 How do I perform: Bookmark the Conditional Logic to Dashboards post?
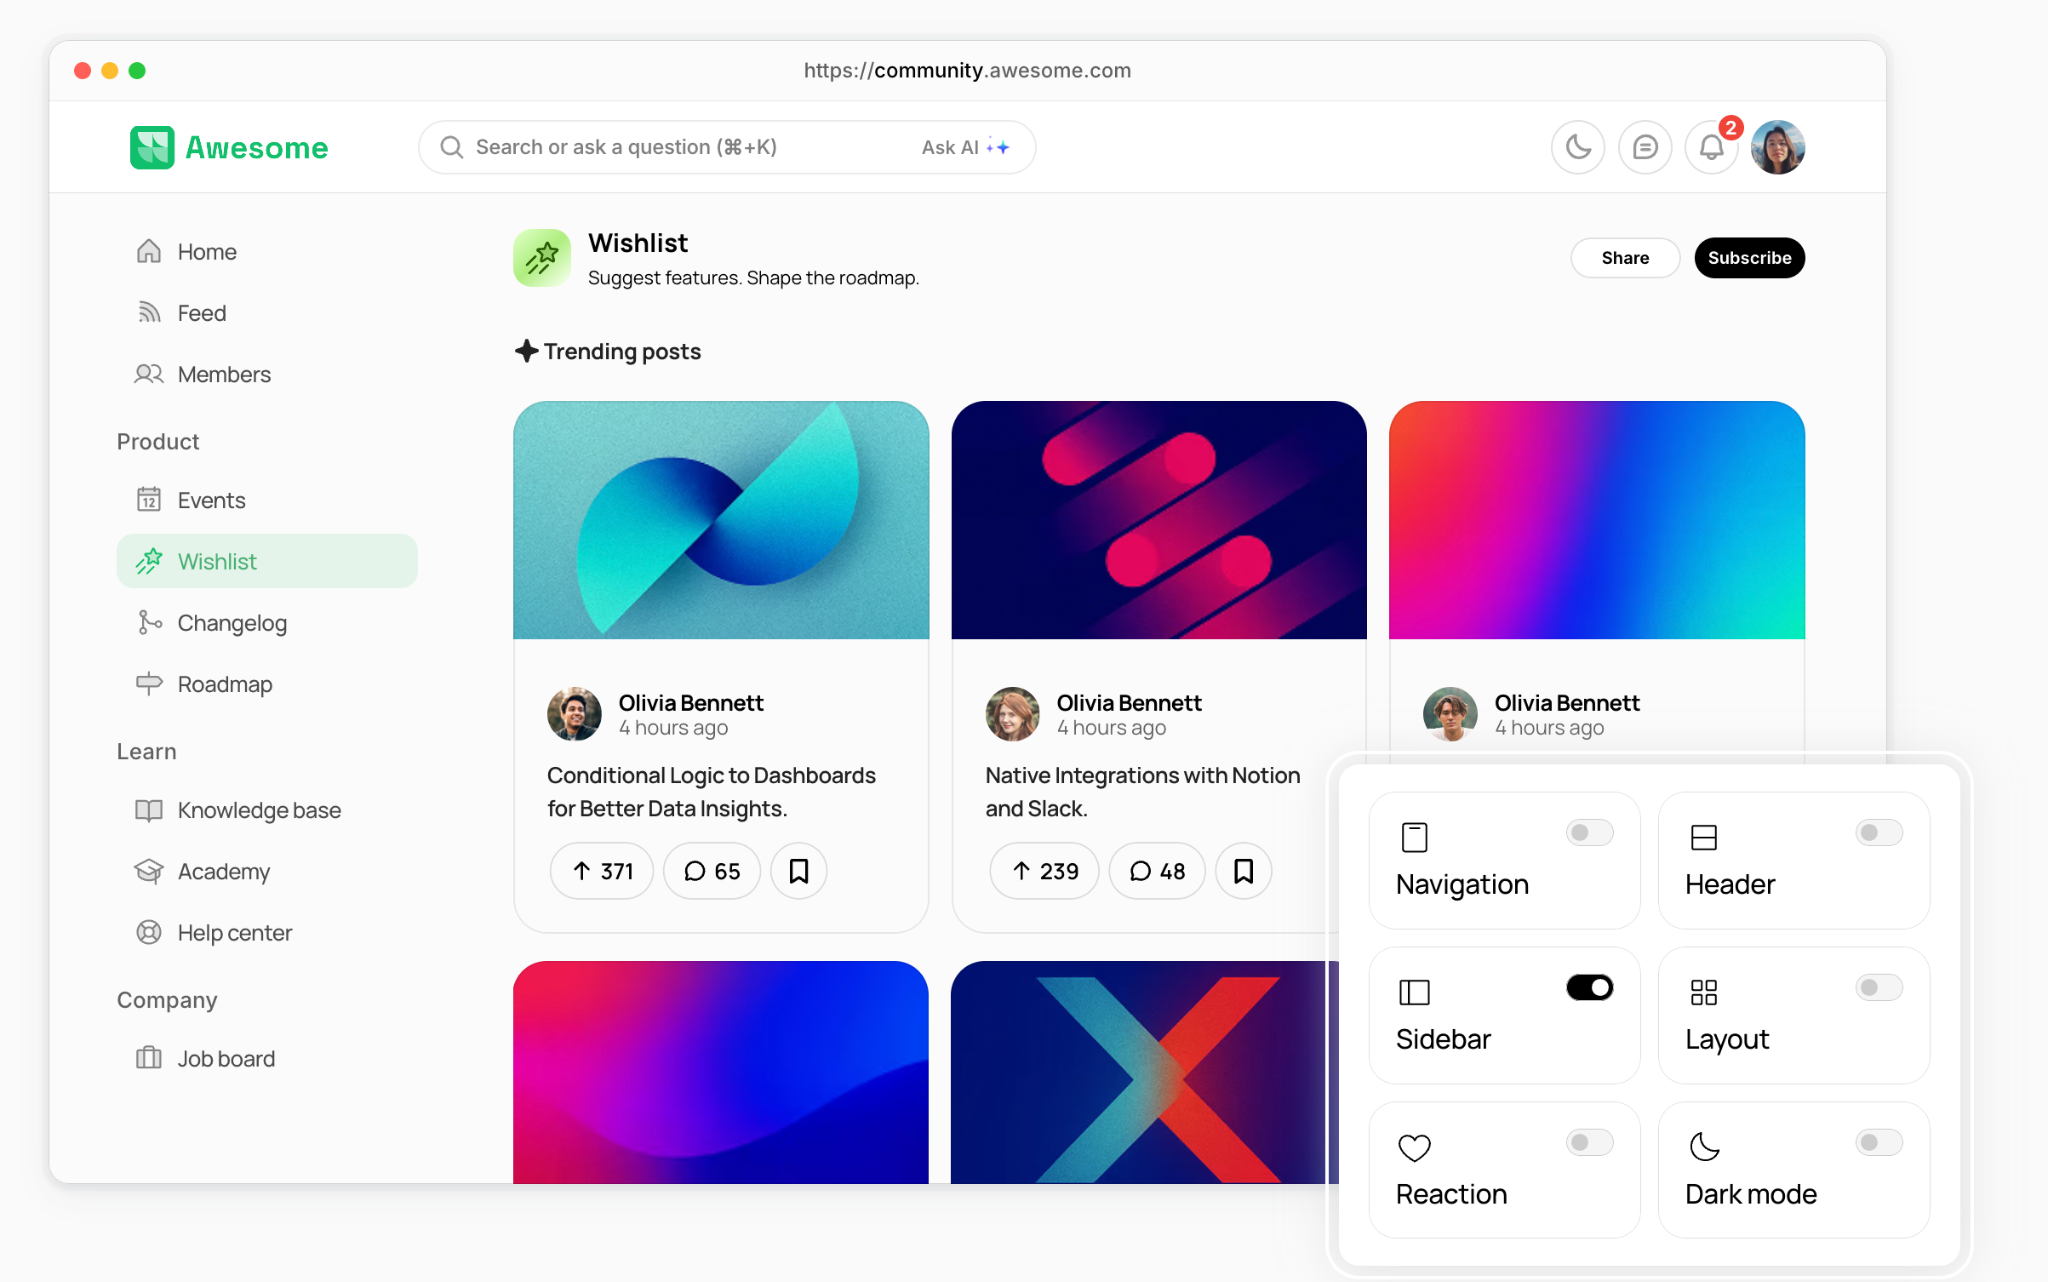pyautogui.click(x=798, y=871)
